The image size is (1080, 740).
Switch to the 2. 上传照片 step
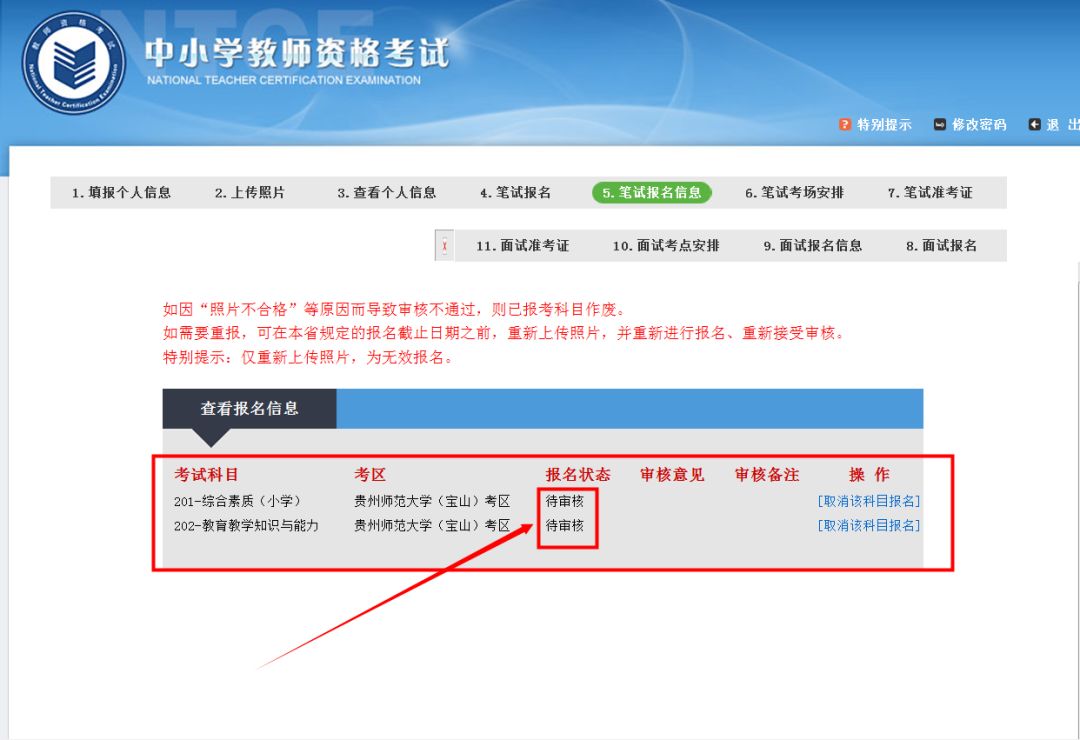tap(251, 191)
